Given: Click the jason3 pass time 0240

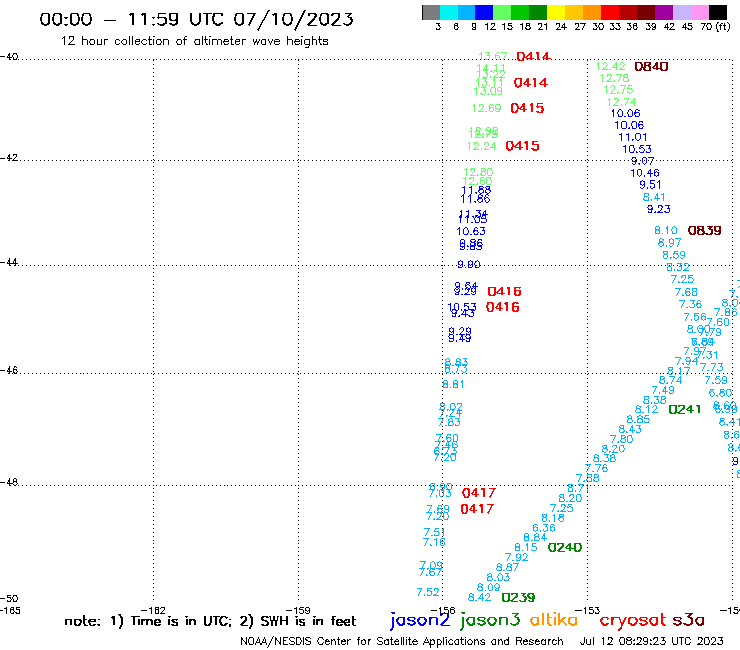Looking at the screenshot, I should tap(564, 548).
